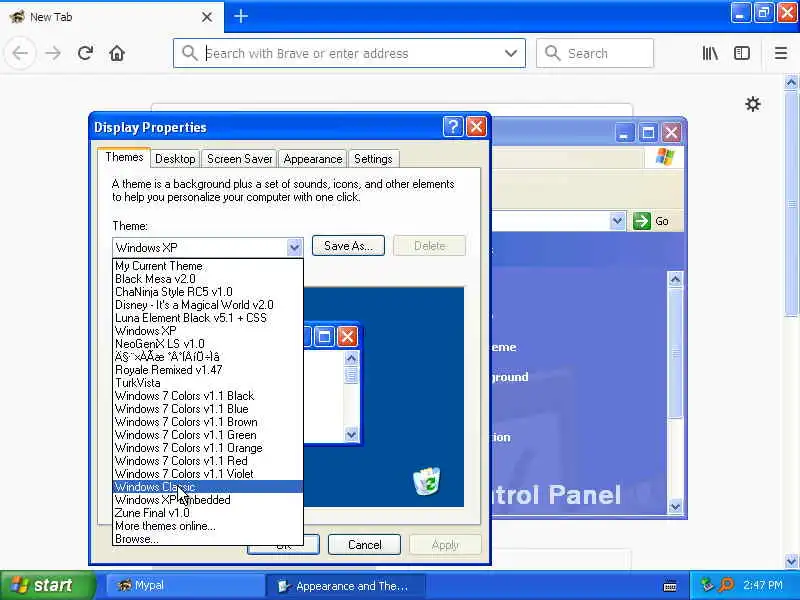This screenshot has height=600, width=800.
Task: Open a new browser tab
Action: [x=241, y=16]
